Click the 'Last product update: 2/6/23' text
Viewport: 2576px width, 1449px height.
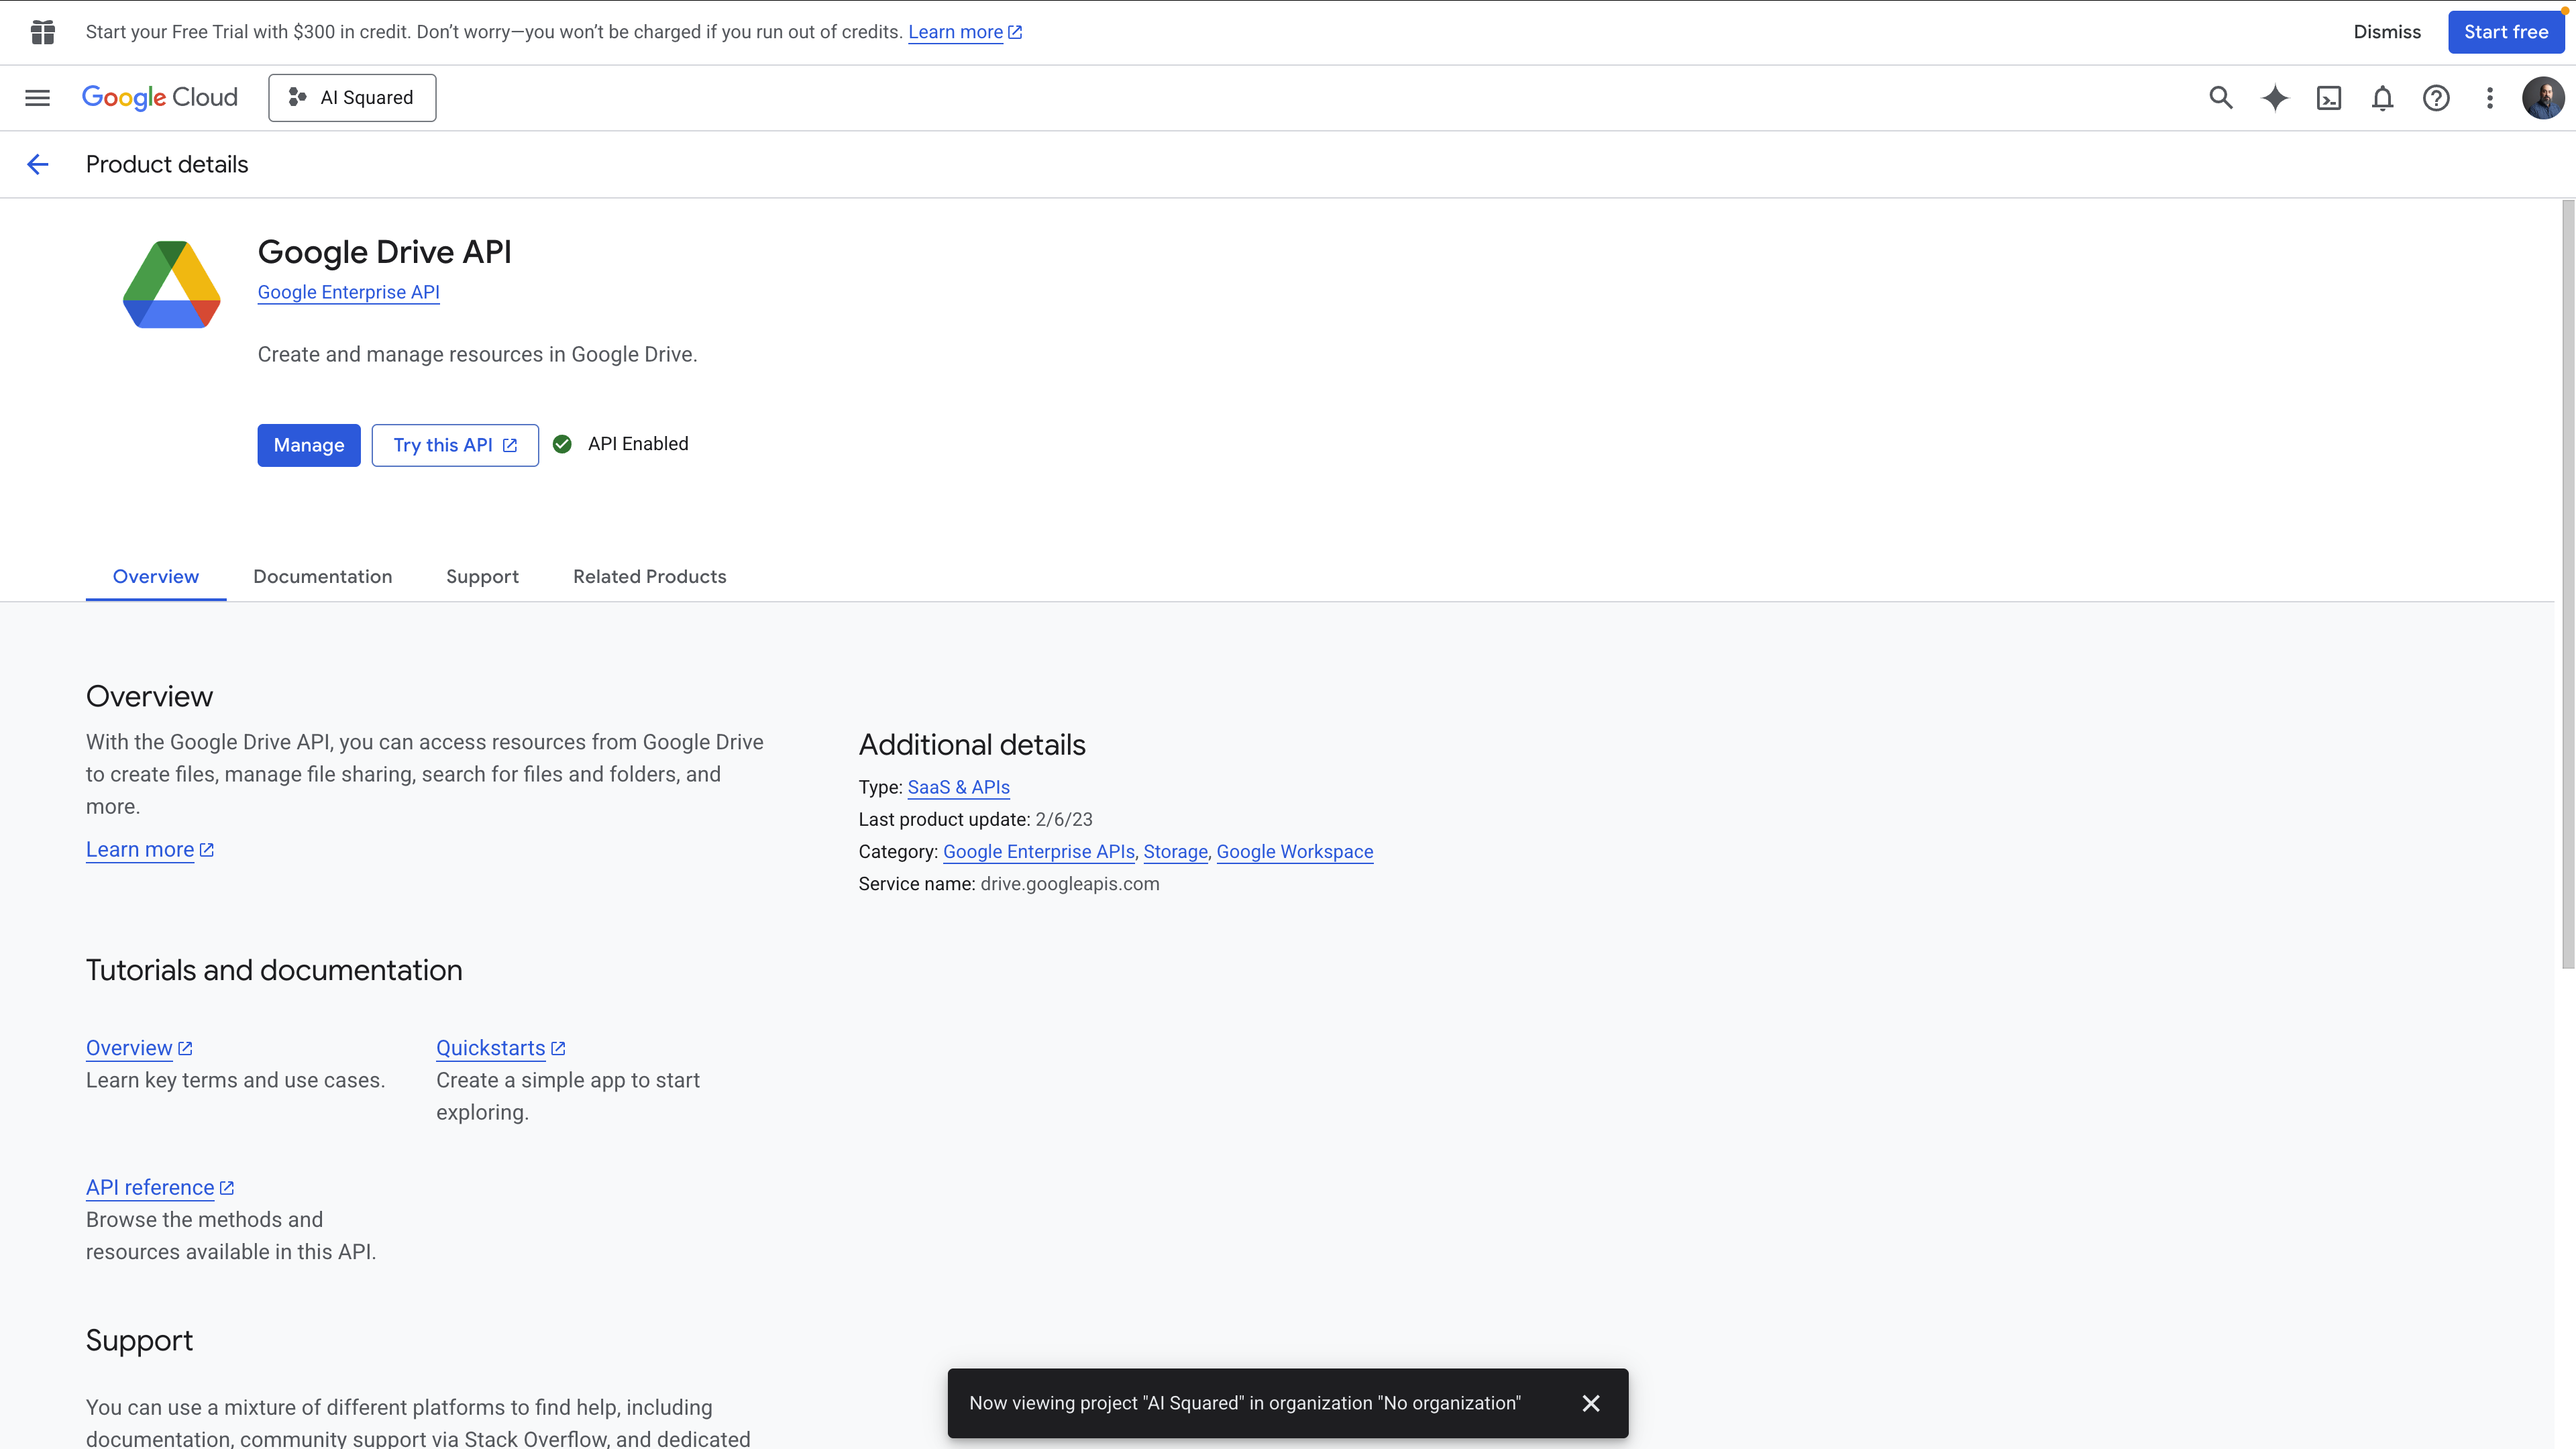pos(976,820)
